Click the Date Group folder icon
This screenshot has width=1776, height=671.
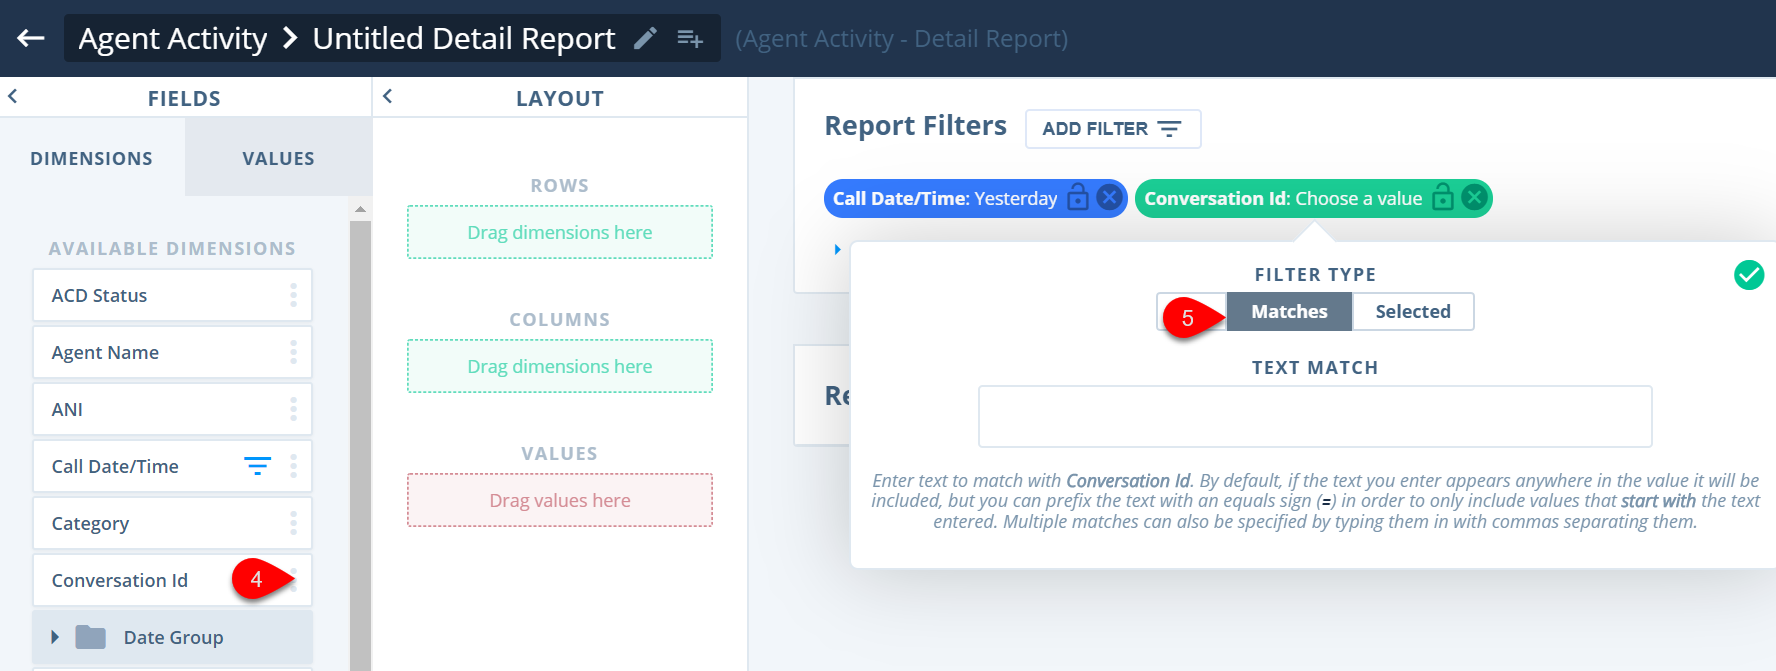91,637
